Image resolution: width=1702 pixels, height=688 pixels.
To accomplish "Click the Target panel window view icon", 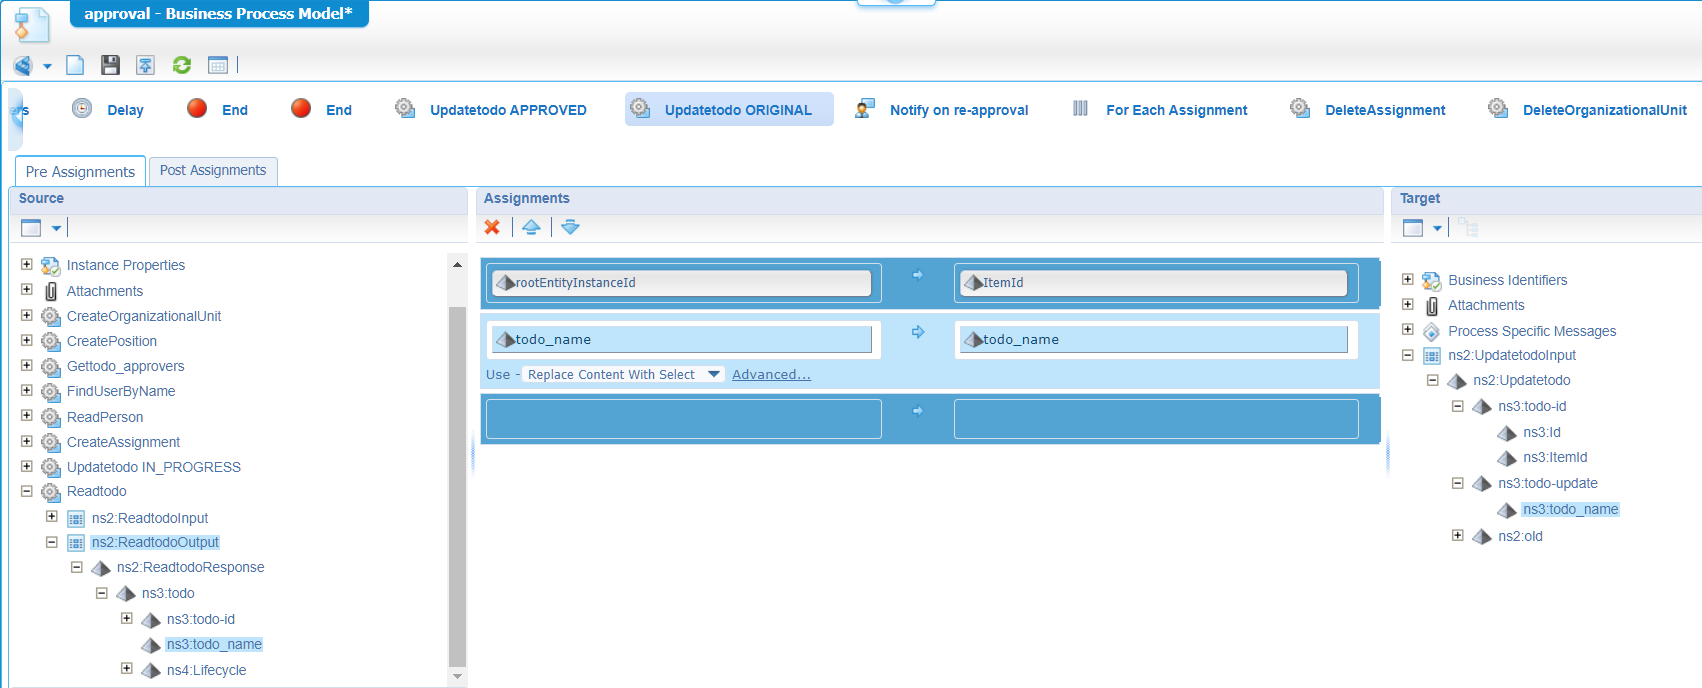I will (x=1413, y=228).
